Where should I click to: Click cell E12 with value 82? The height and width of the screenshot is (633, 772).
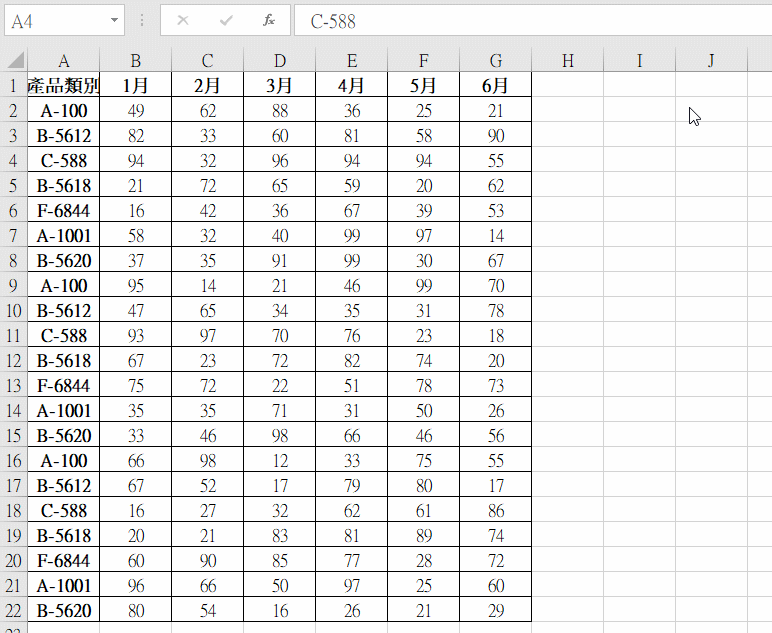pyautogui.click(x=352, y=360)
